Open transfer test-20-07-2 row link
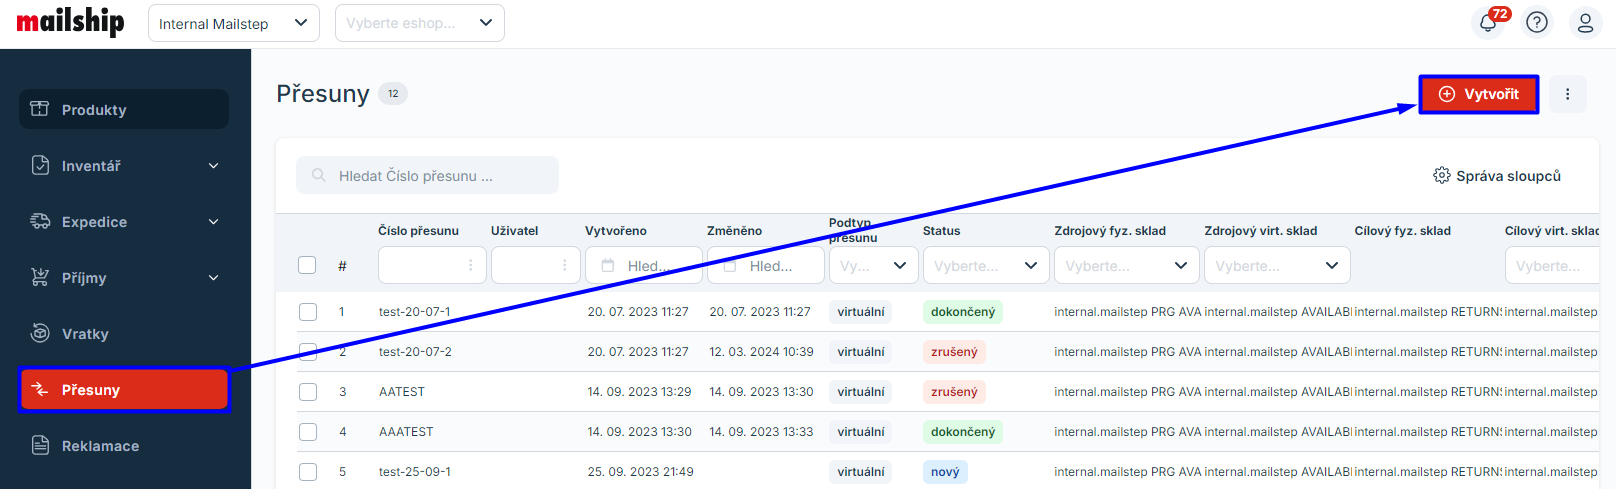This screenshot has width=1616, height=489. [x=415, y=352]
